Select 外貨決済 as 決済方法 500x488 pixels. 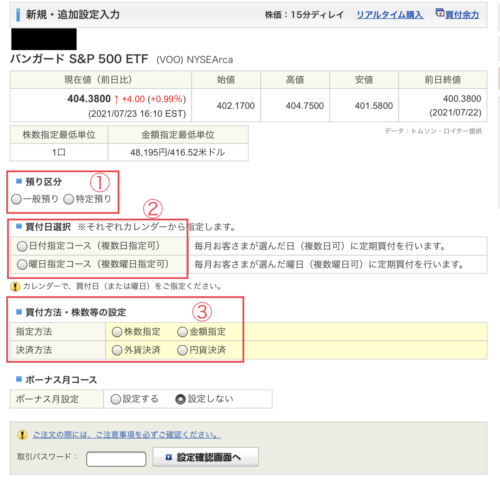coord(117,350)
